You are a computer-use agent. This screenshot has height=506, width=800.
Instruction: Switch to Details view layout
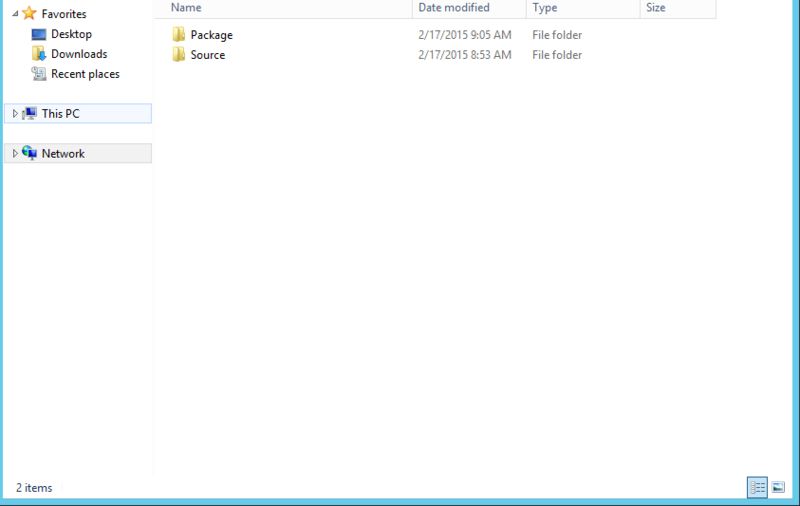[757, 487]
